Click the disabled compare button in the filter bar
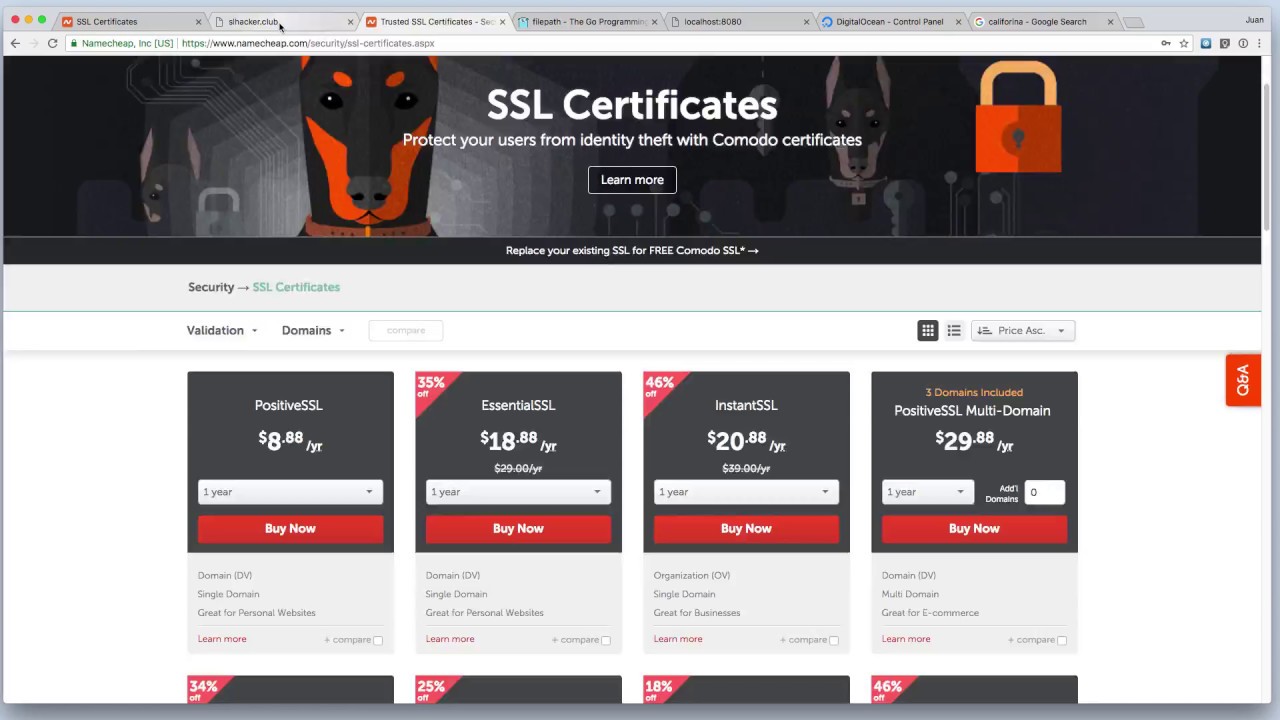Image resolution: width=1280 pixels, height=720 pixels. tap(405, 330)
